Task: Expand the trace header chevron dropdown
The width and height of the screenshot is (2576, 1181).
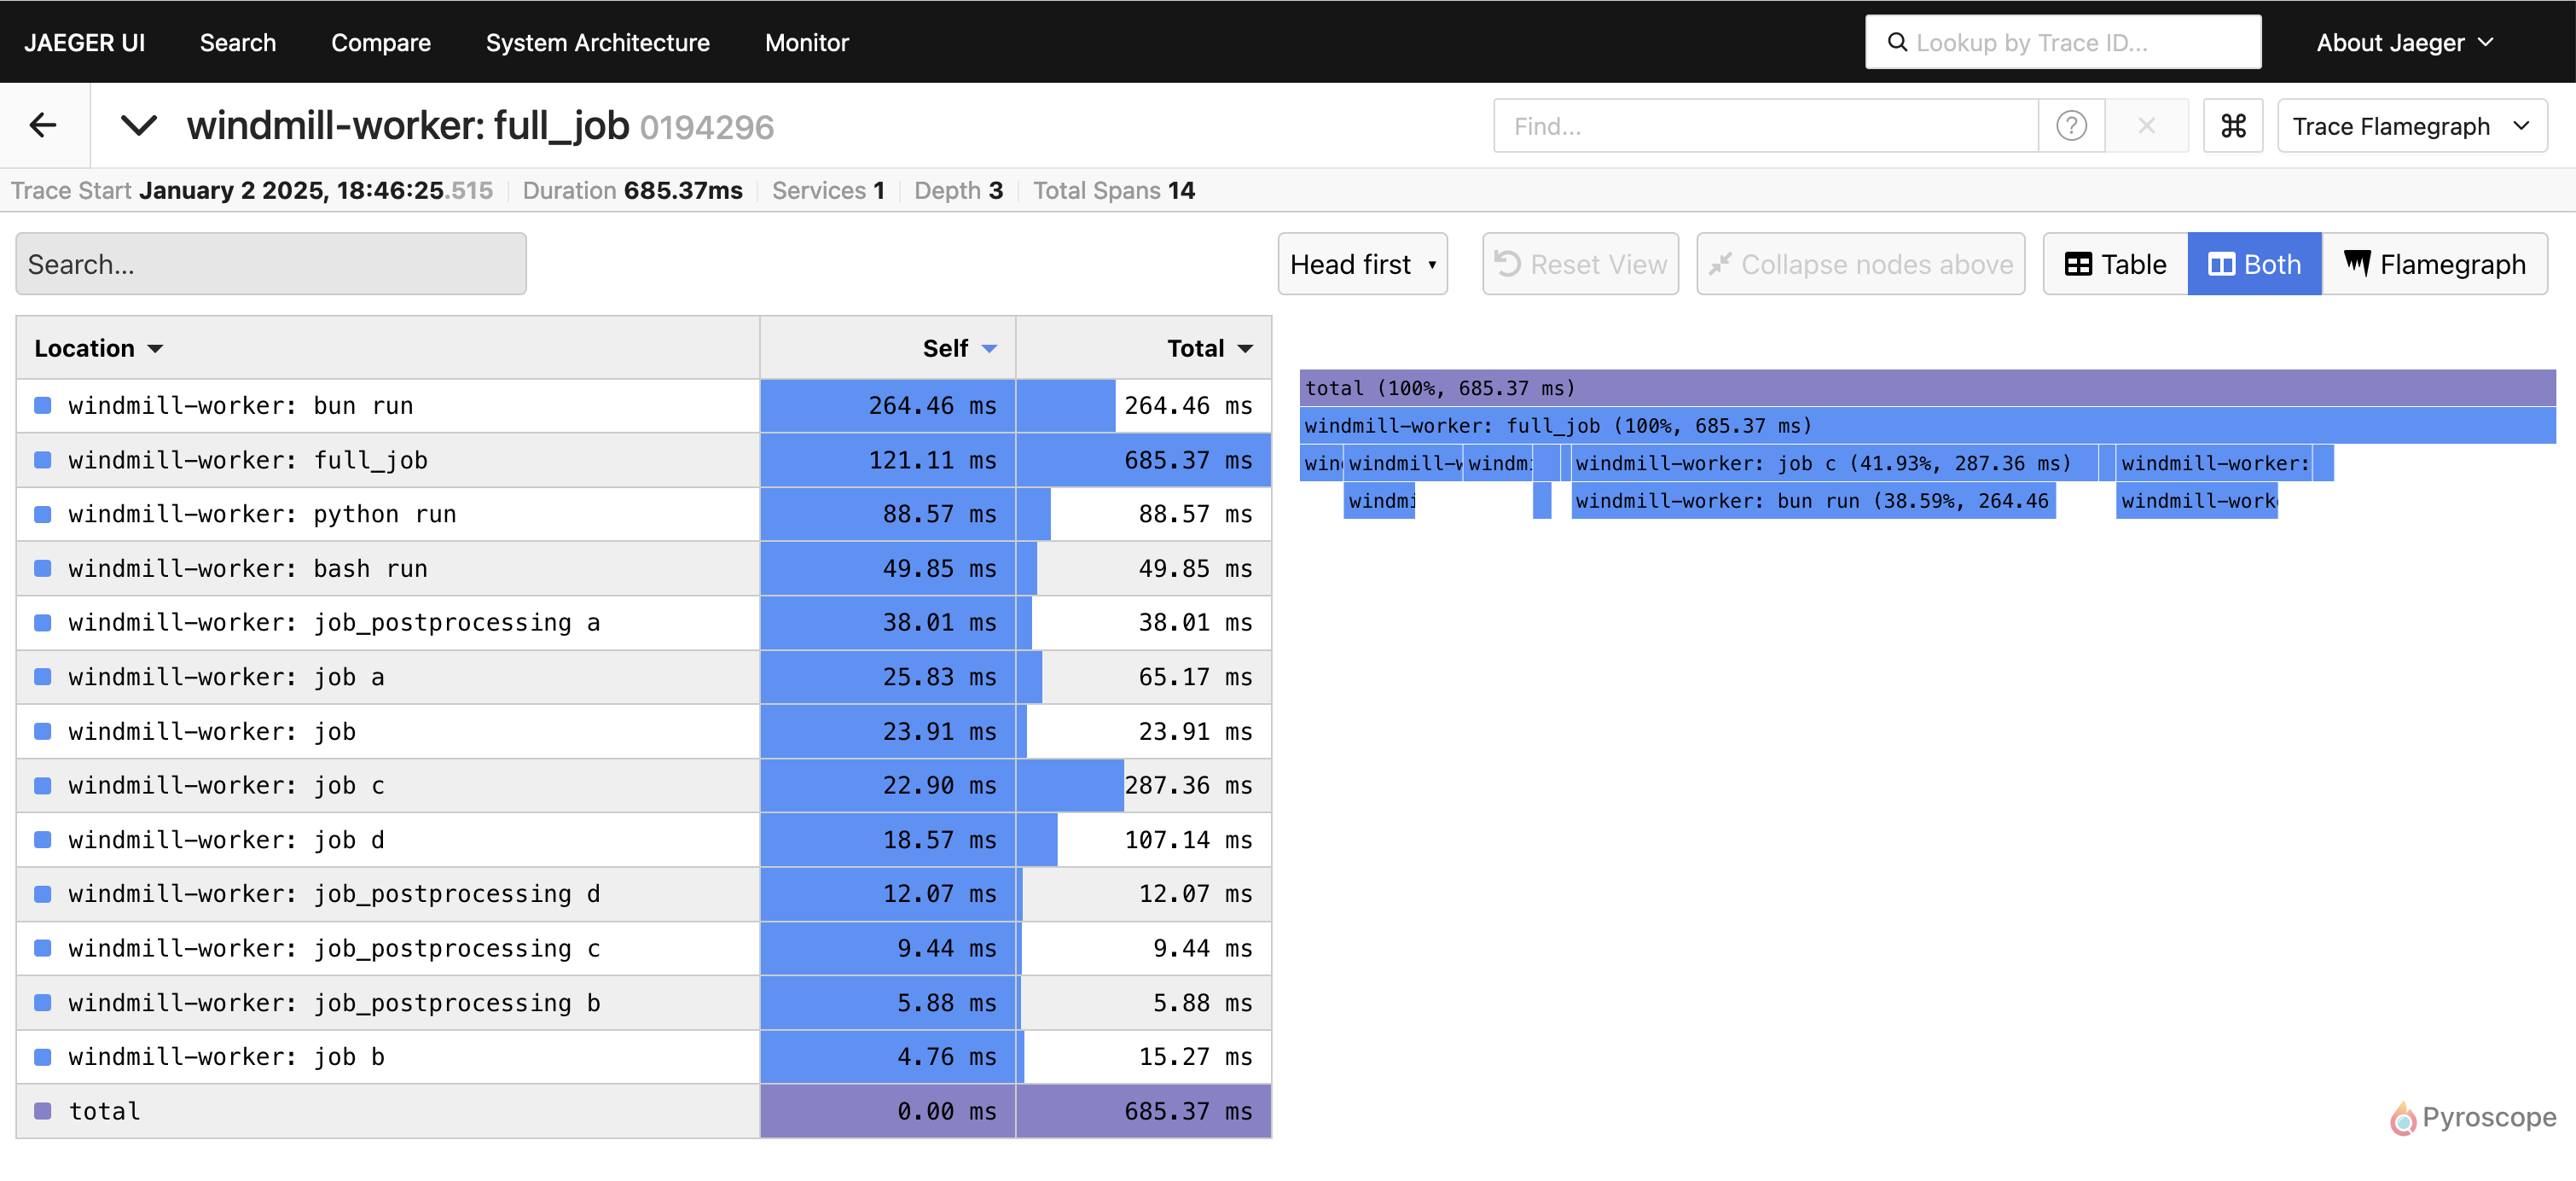Action: [x=136, y=125]
